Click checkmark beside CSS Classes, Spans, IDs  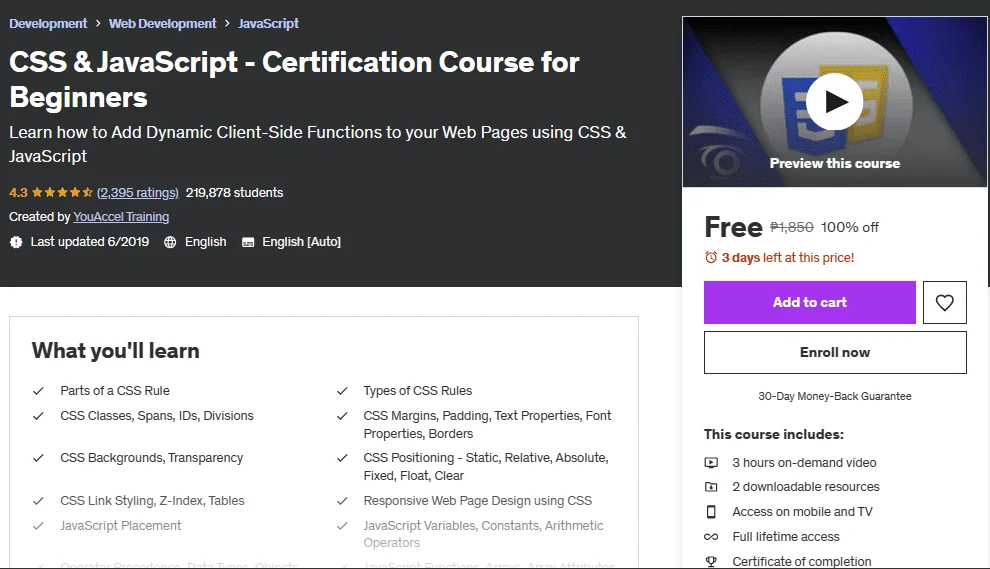[x=39, y=416]
